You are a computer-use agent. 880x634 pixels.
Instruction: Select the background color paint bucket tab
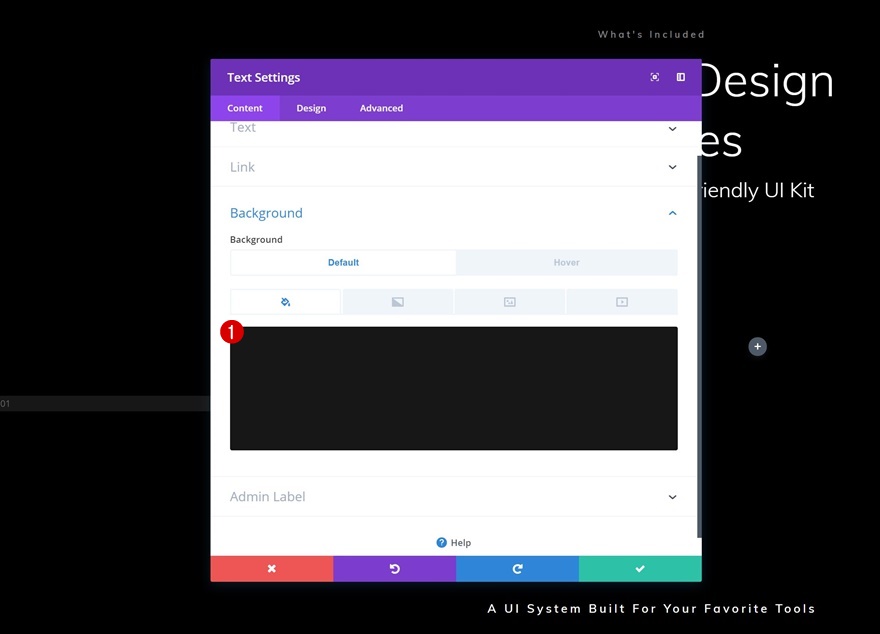[x=285, y=302]
